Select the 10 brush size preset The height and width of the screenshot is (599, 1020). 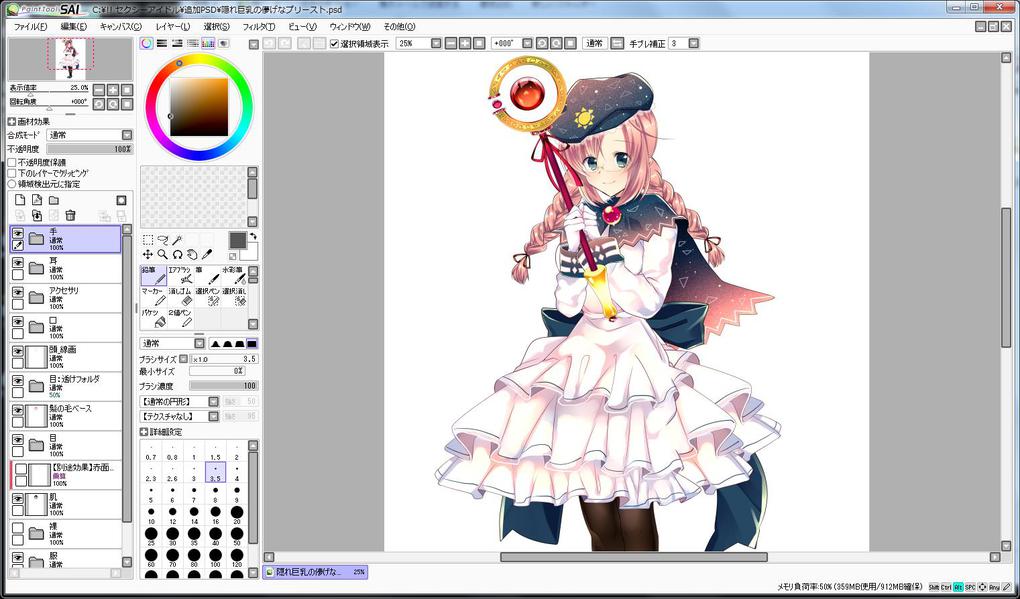[x=151, y=516]
